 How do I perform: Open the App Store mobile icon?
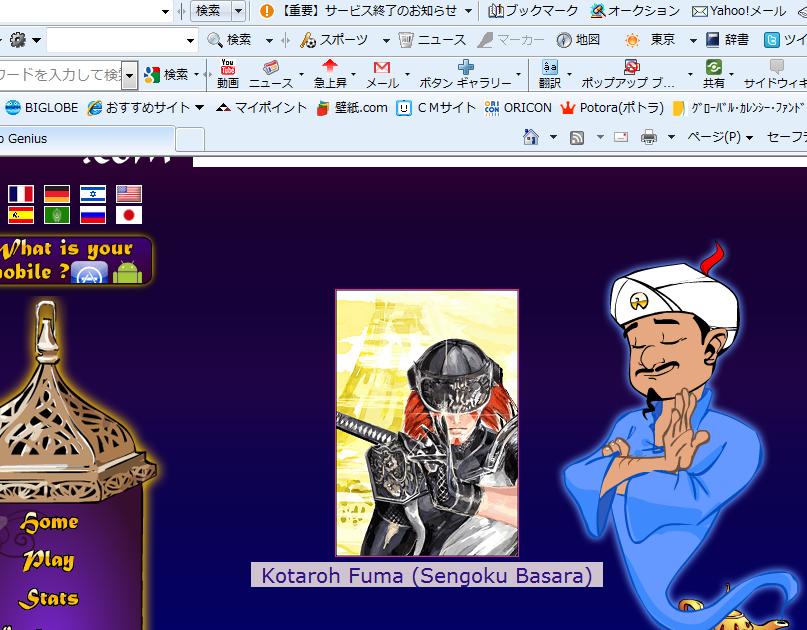(90, 272)
